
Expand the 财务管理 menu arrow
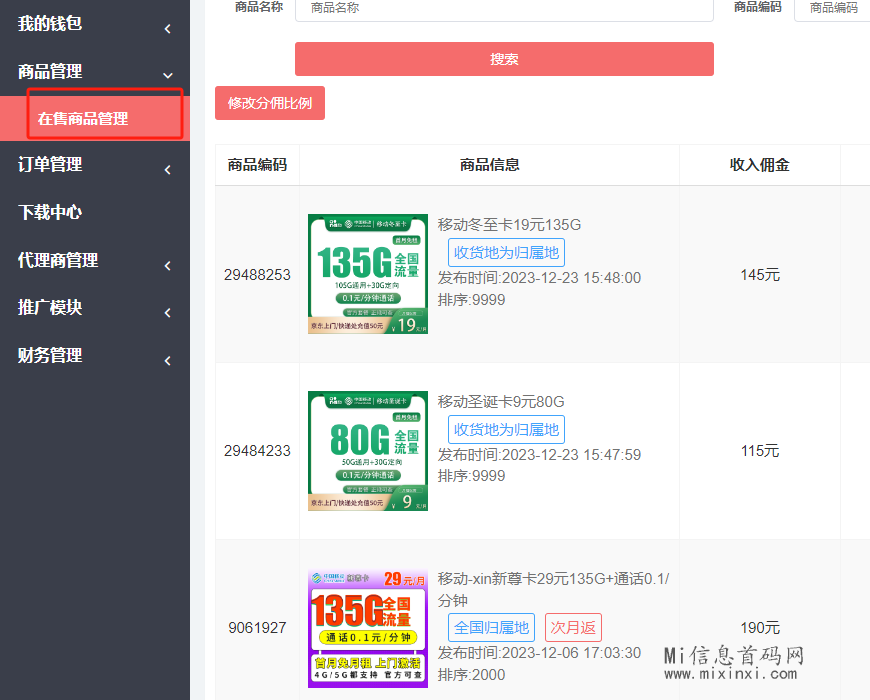click(167, 360)
